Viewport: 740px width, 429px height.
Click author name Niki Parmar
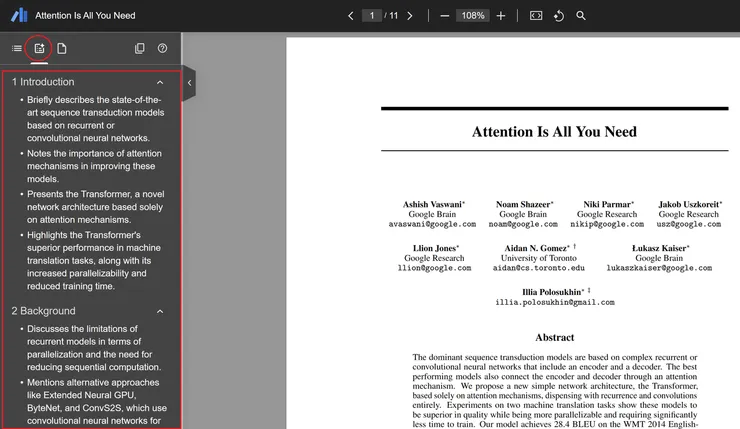coord(608,204)
